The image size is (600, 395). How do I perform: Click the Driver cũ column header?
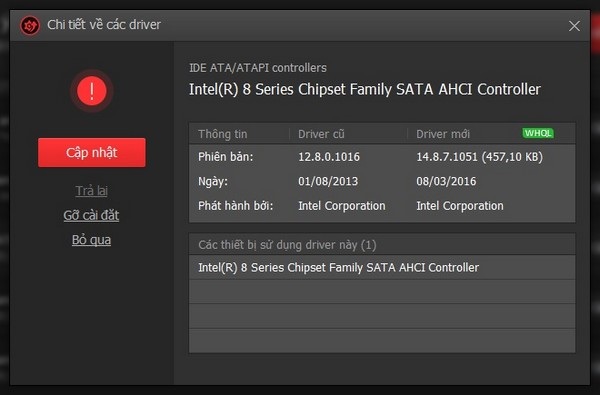click(x=321, y=134)
